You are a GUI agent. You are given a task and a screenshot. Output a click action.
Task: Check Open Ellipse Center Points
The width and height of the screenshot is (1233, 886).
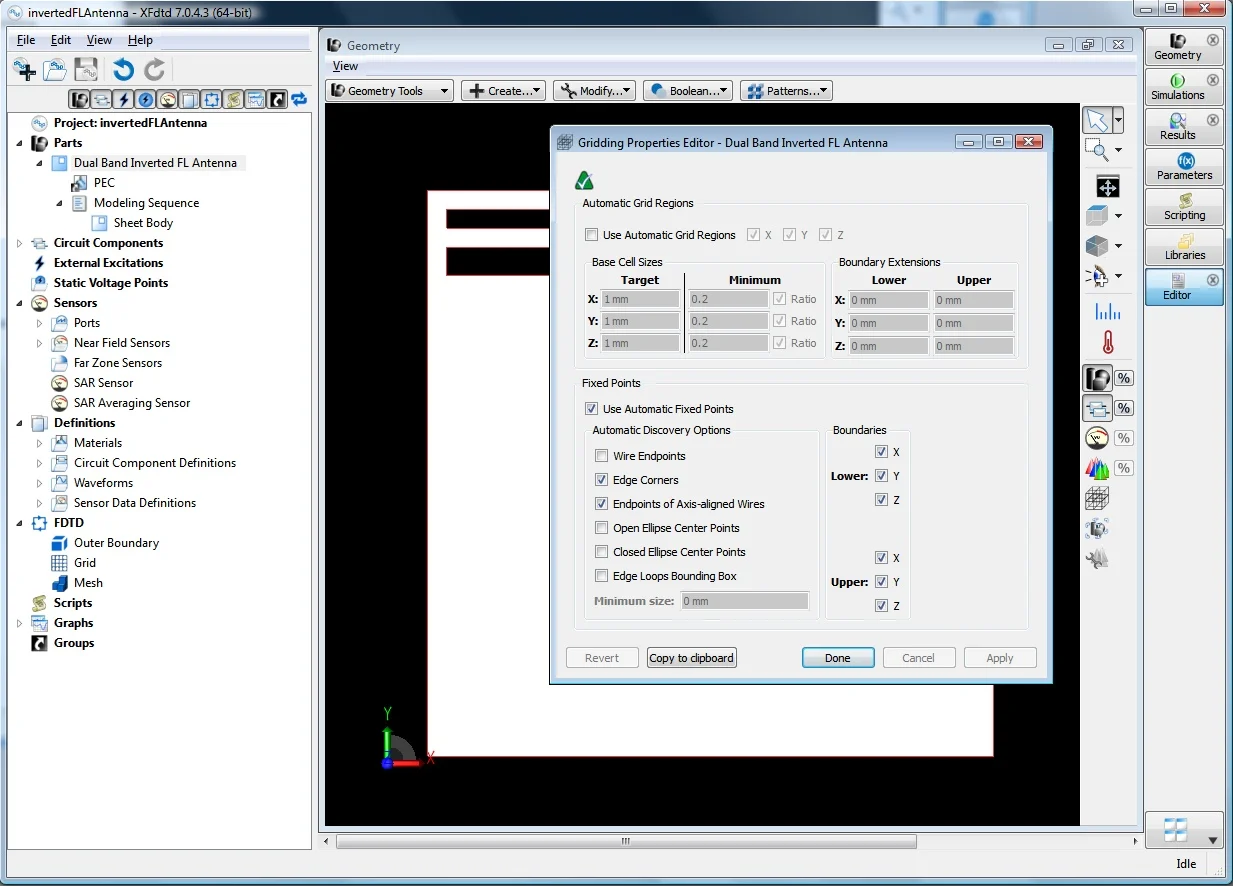pyautogui.click(x=602, y=528)
